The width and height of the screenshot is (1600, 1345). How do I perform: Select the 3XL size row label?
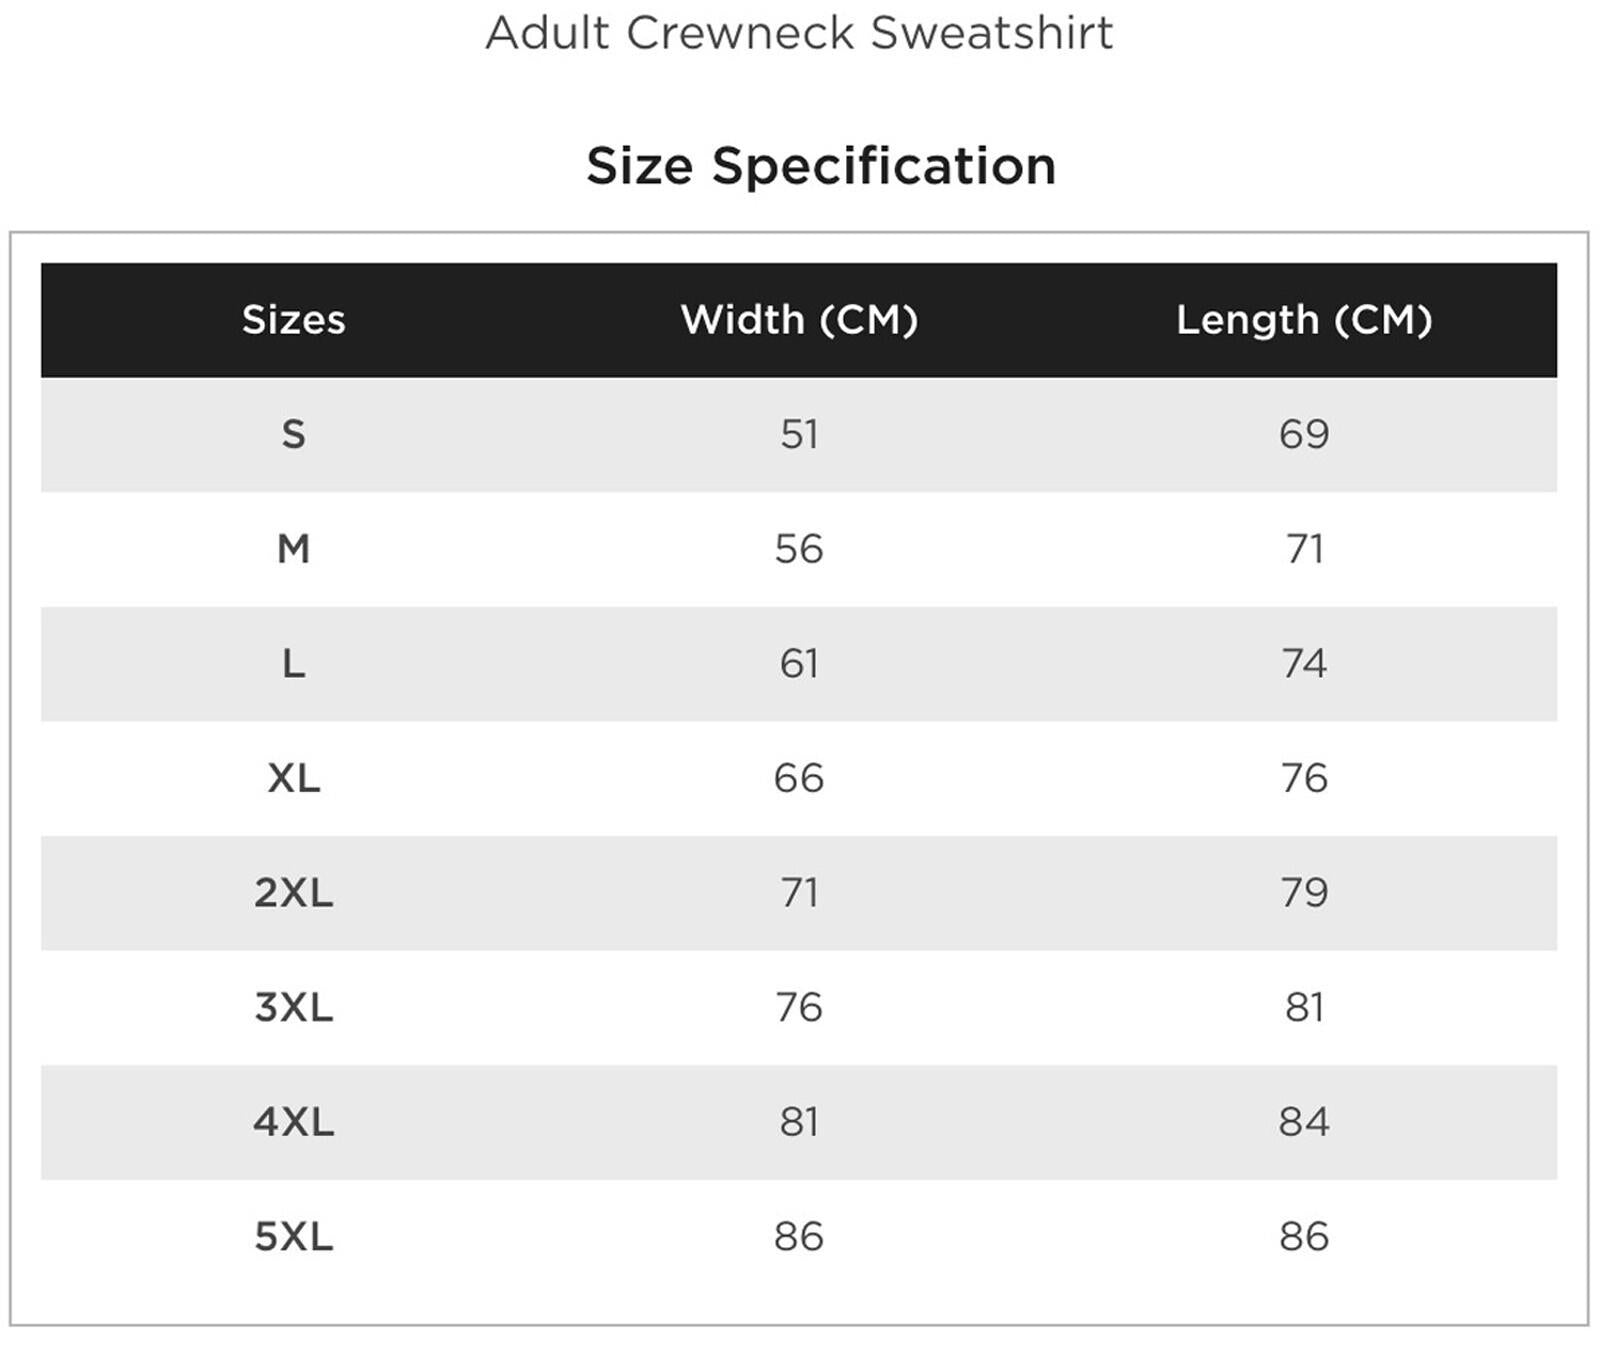coord(293,1007)
